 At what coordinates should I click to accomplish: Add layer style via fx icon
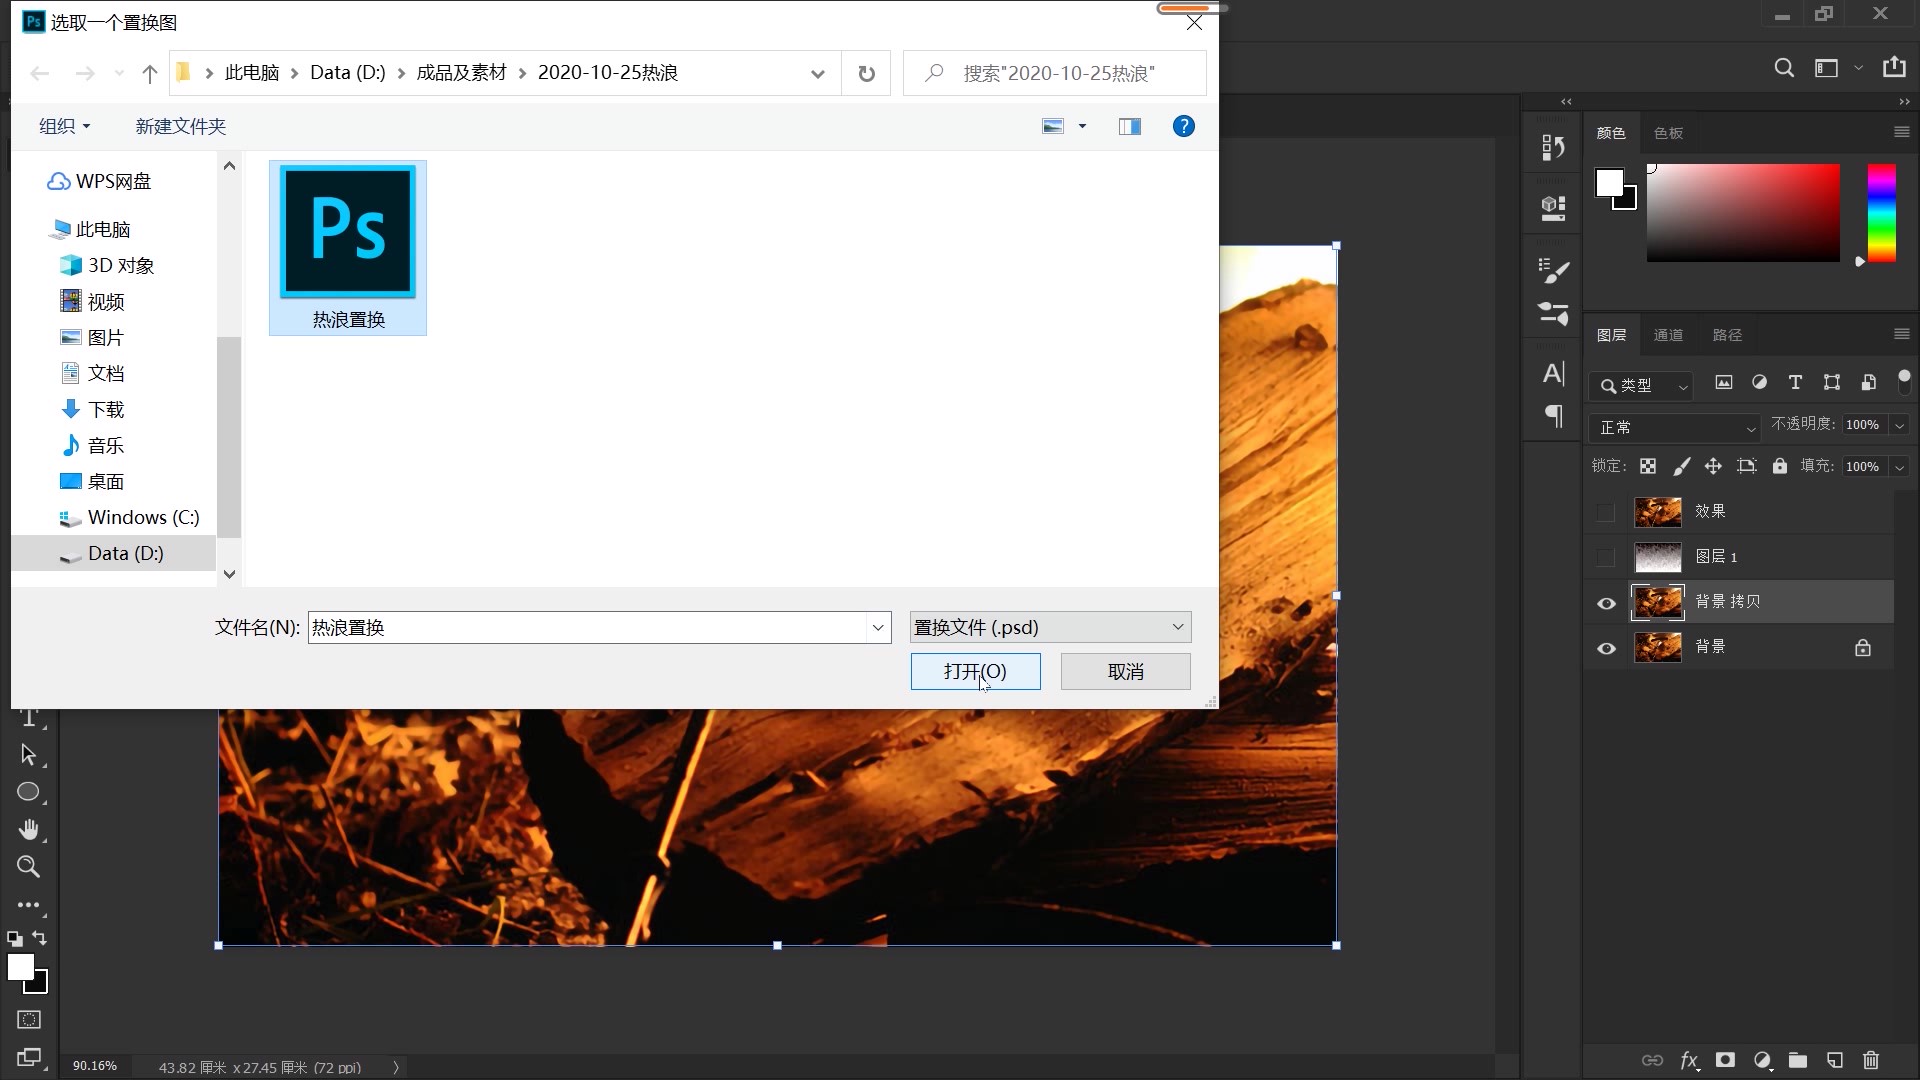[1689, 1060]
